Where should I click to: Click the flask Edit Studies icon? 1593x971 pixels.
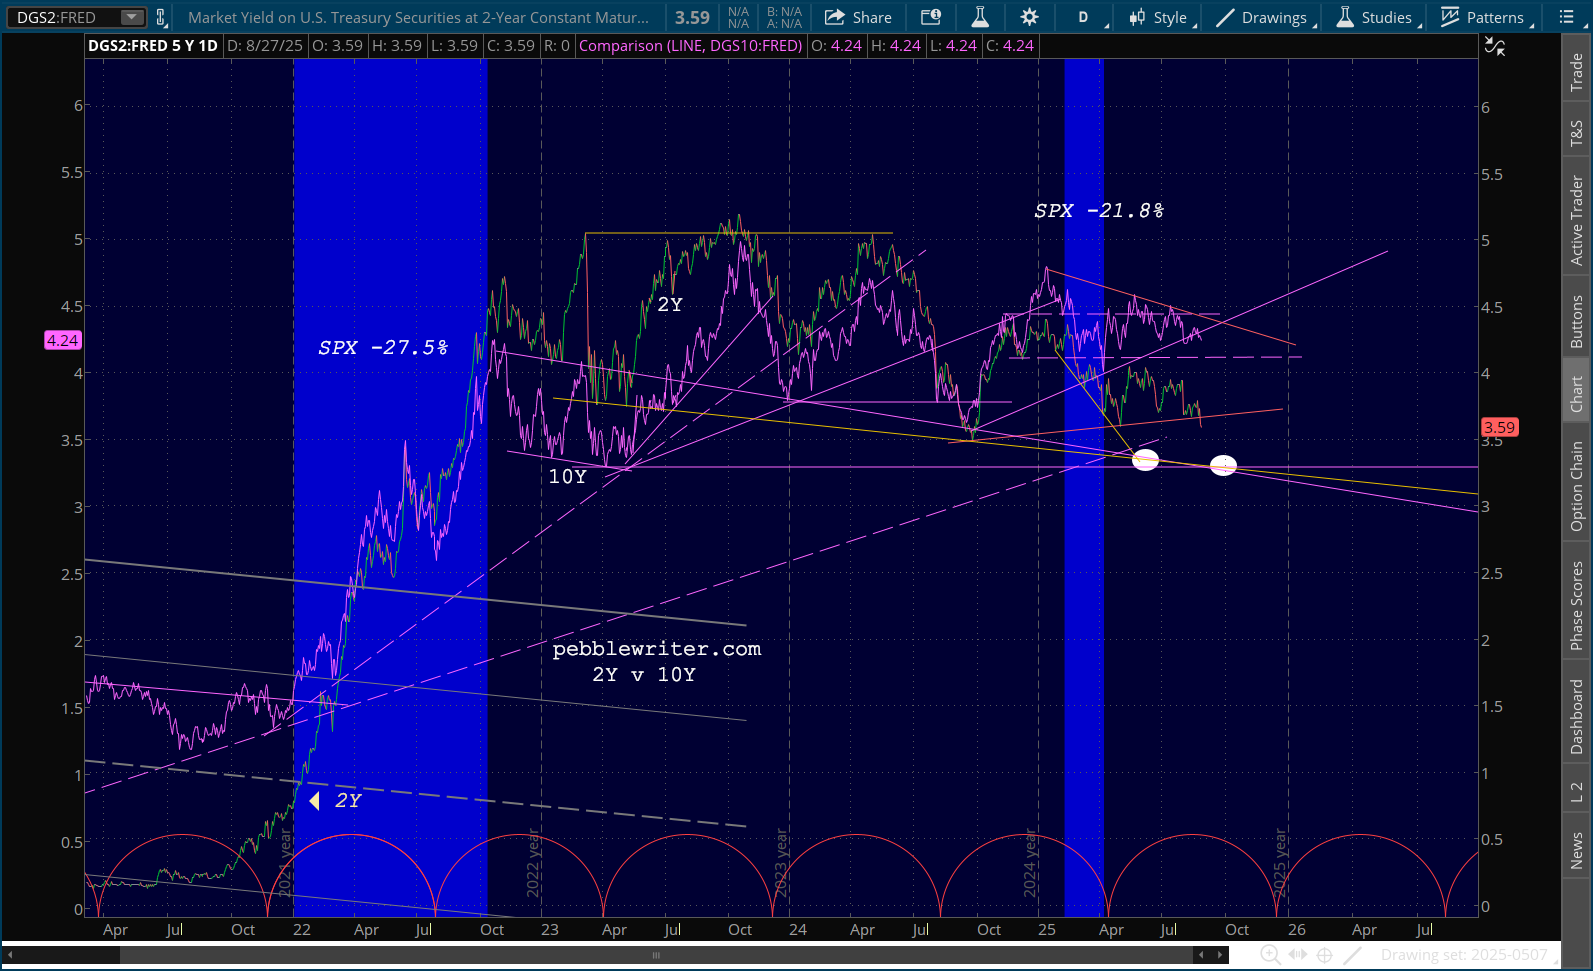980,17
